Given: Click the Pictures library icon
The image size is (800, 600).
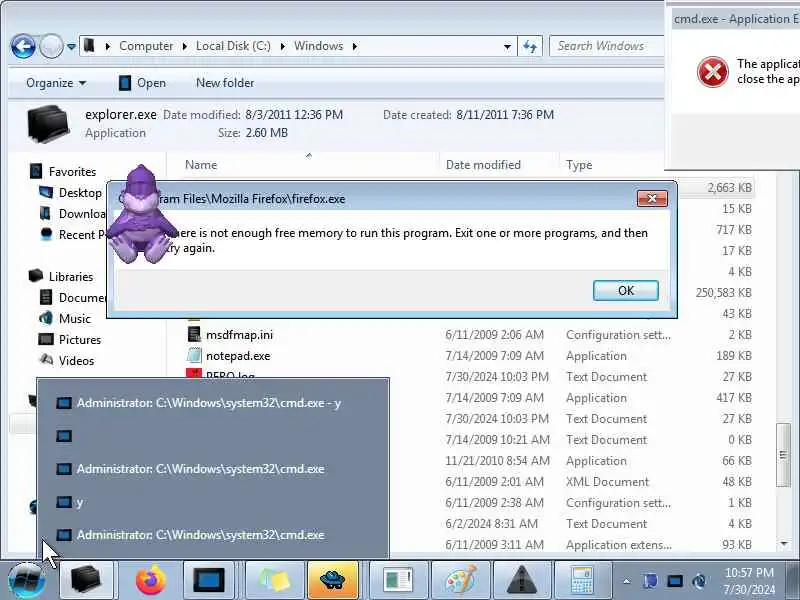Looking at the screenshot, I should (46, 339).
